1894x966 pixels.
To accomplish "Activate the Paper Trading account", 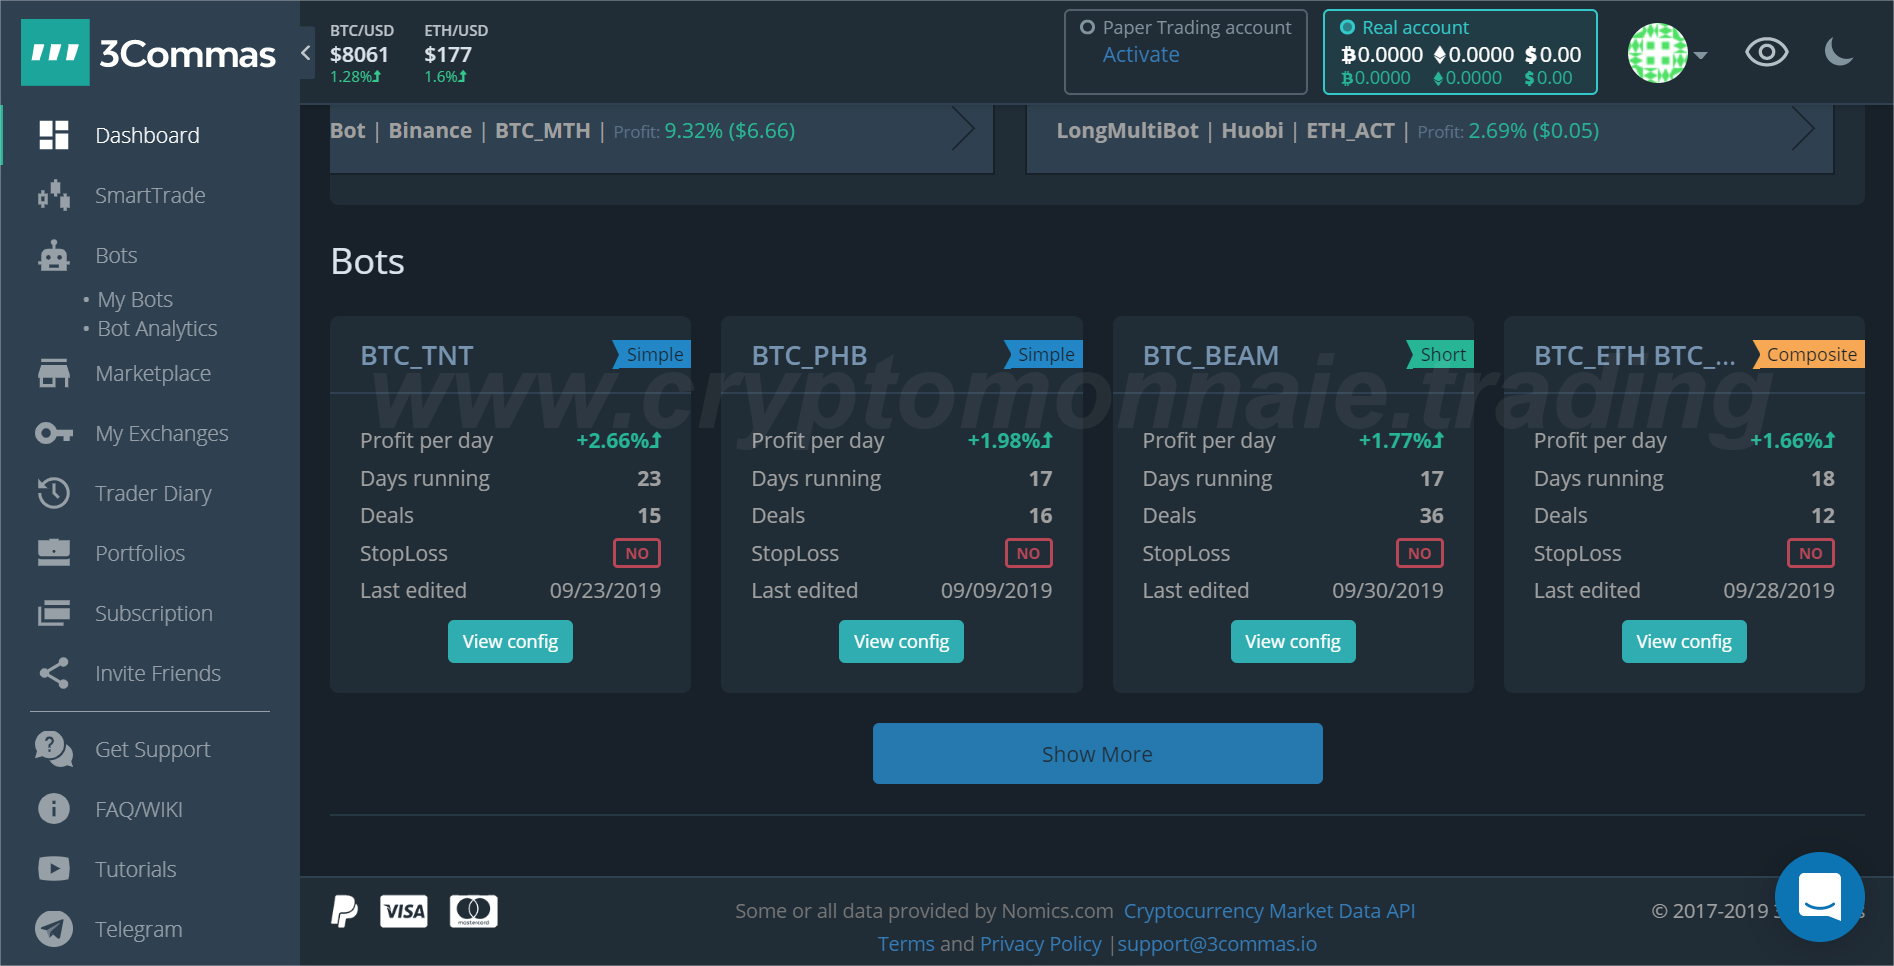I will (1141, 55).
